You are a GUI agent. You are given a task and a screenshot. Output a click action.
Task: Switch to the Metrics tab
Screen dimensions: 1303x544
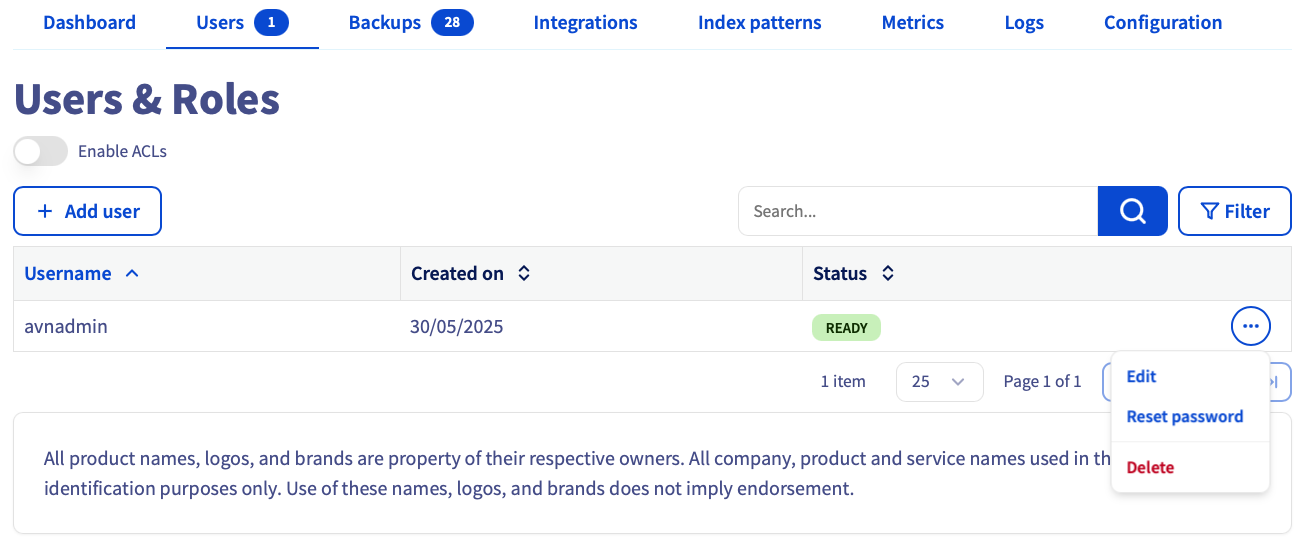click(913, 22)
